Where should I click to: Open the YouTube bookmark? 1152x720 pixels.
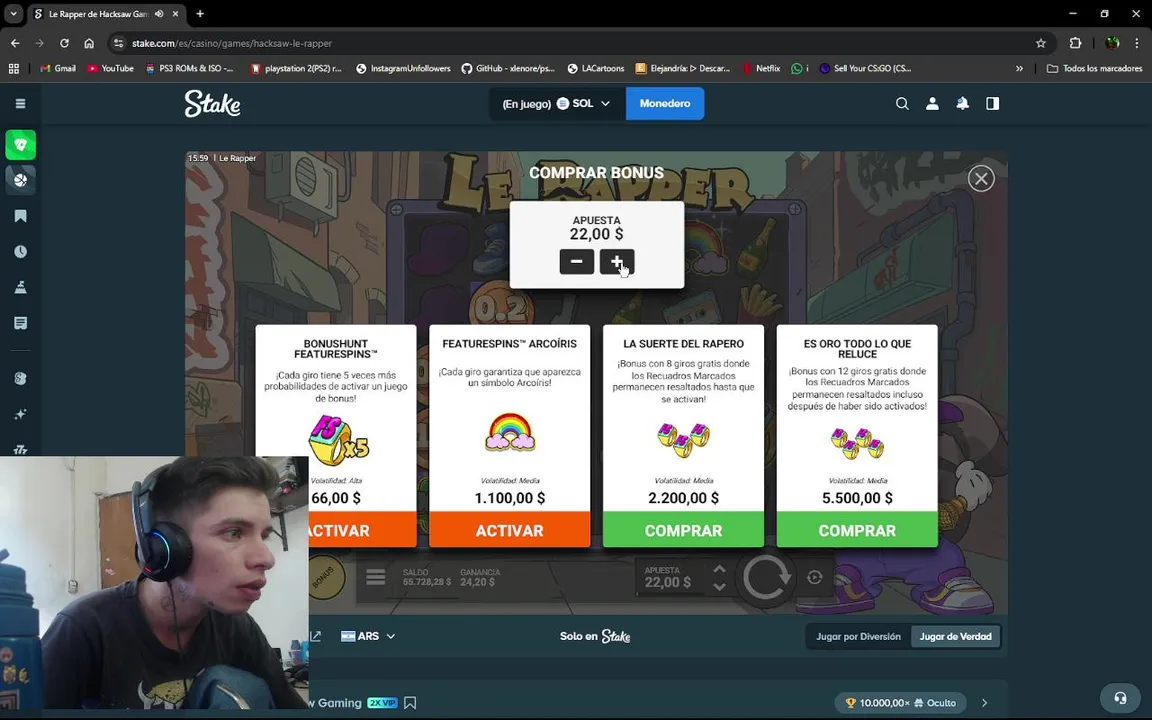(x=110, y=68)
